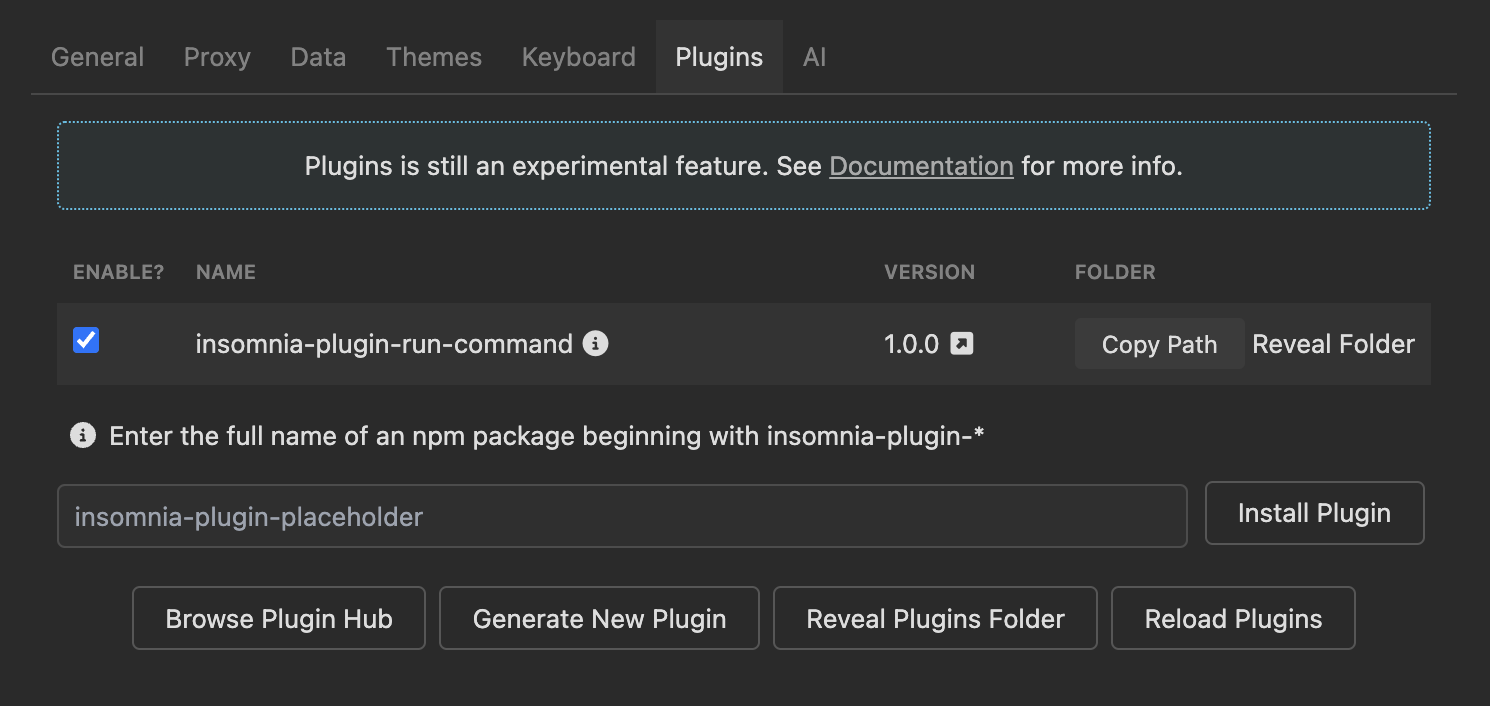1490x706 pixels.
Task: Select the Themes tab
Action: 434,57
